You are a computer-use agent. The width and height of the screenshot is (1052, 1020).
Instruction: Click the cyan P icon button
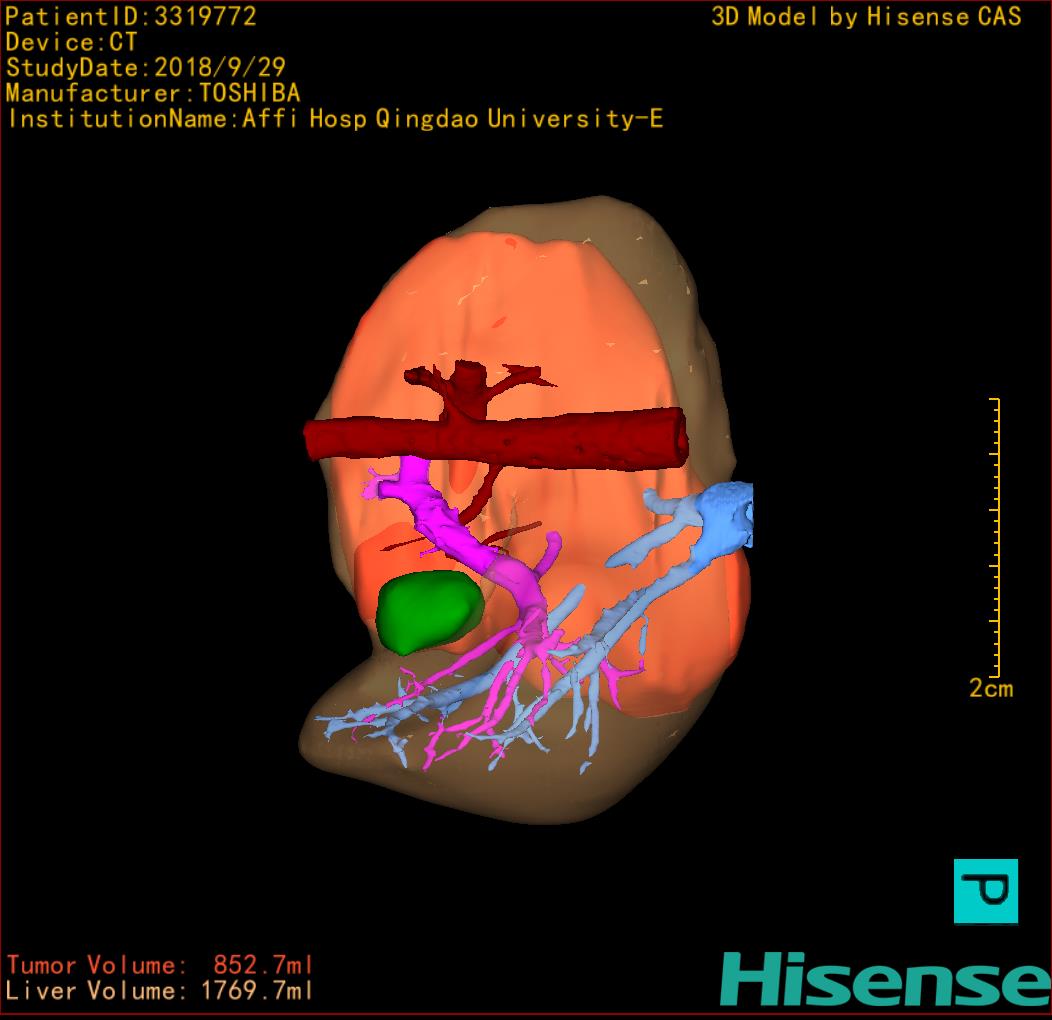coord(985,890)
